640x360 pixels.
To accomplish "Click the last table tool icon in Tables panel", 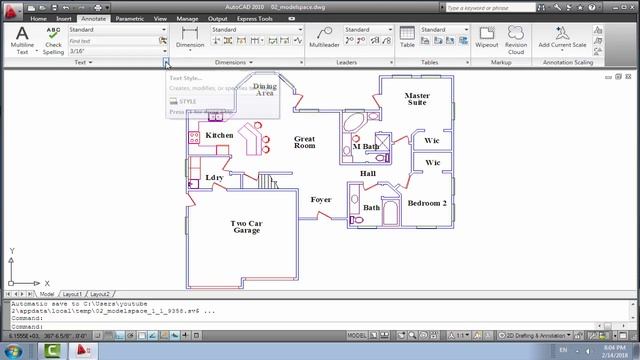I will [463, 40].
